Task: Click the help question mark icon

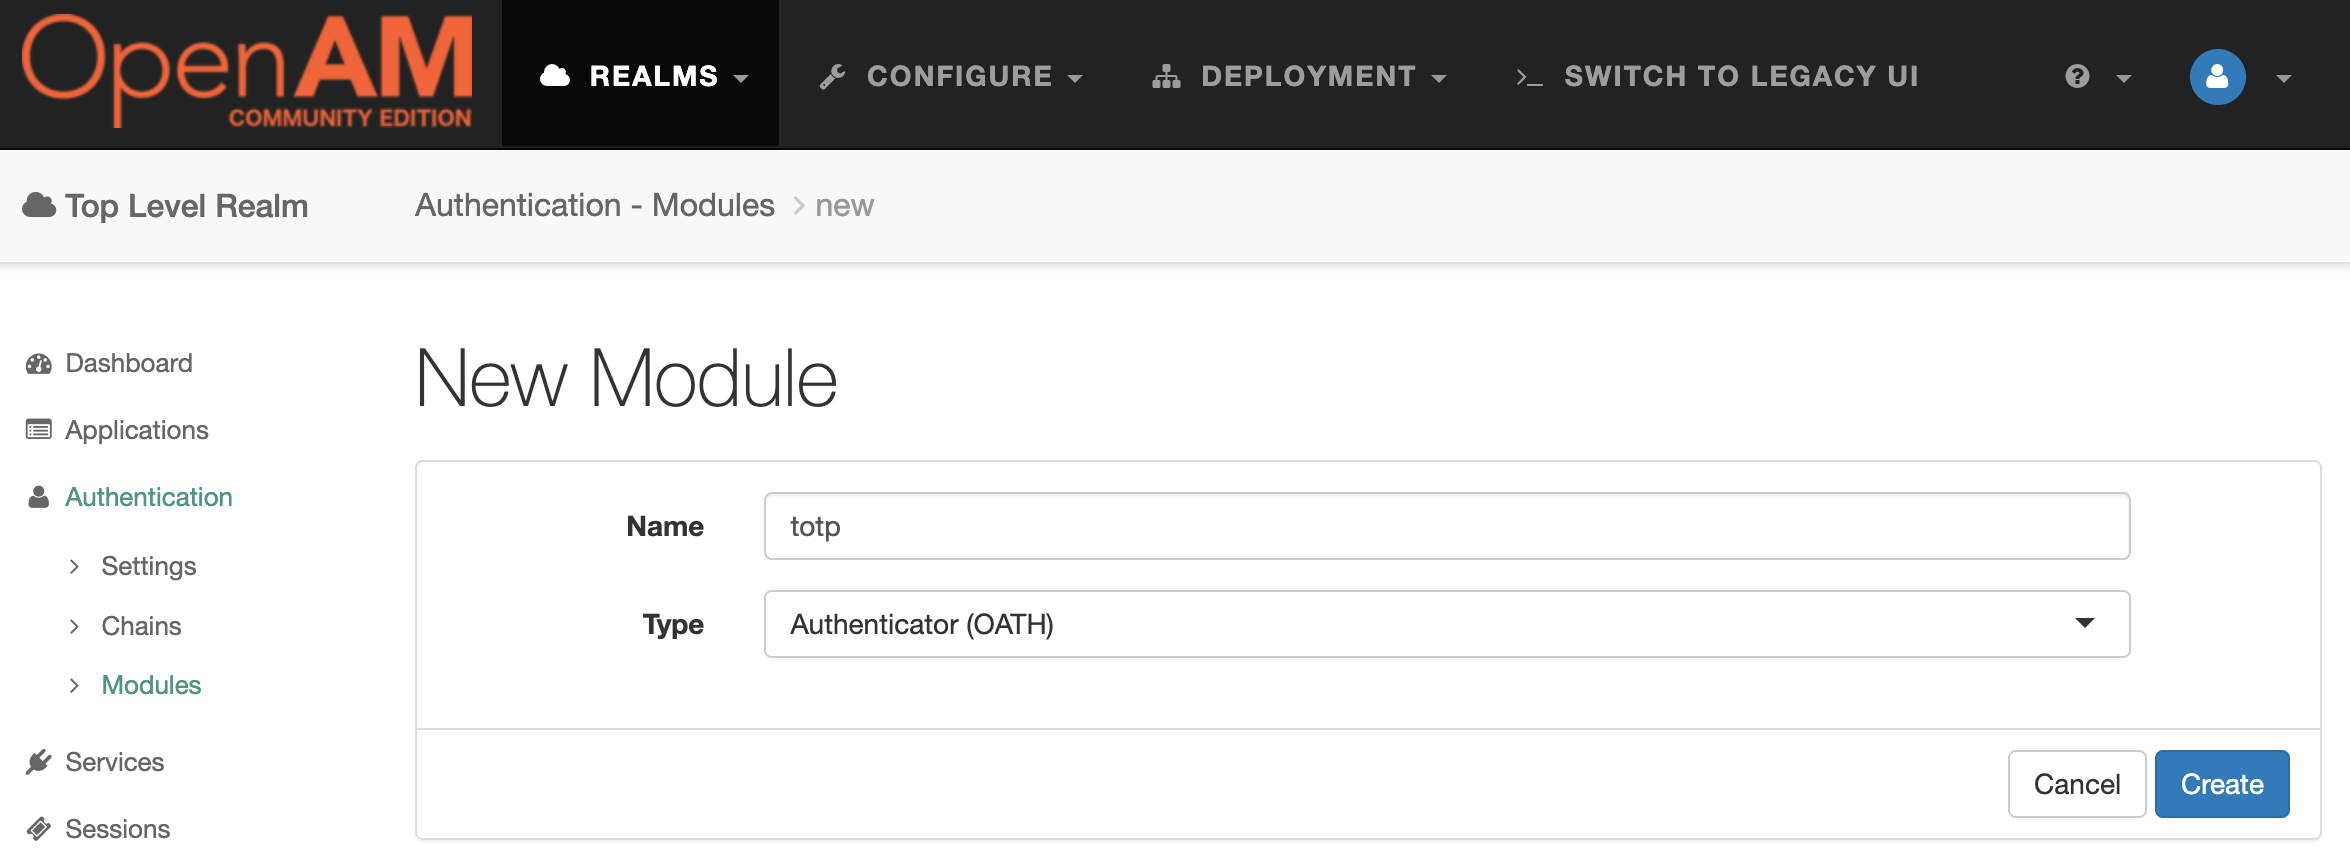Action: [x=2077, y=76]
